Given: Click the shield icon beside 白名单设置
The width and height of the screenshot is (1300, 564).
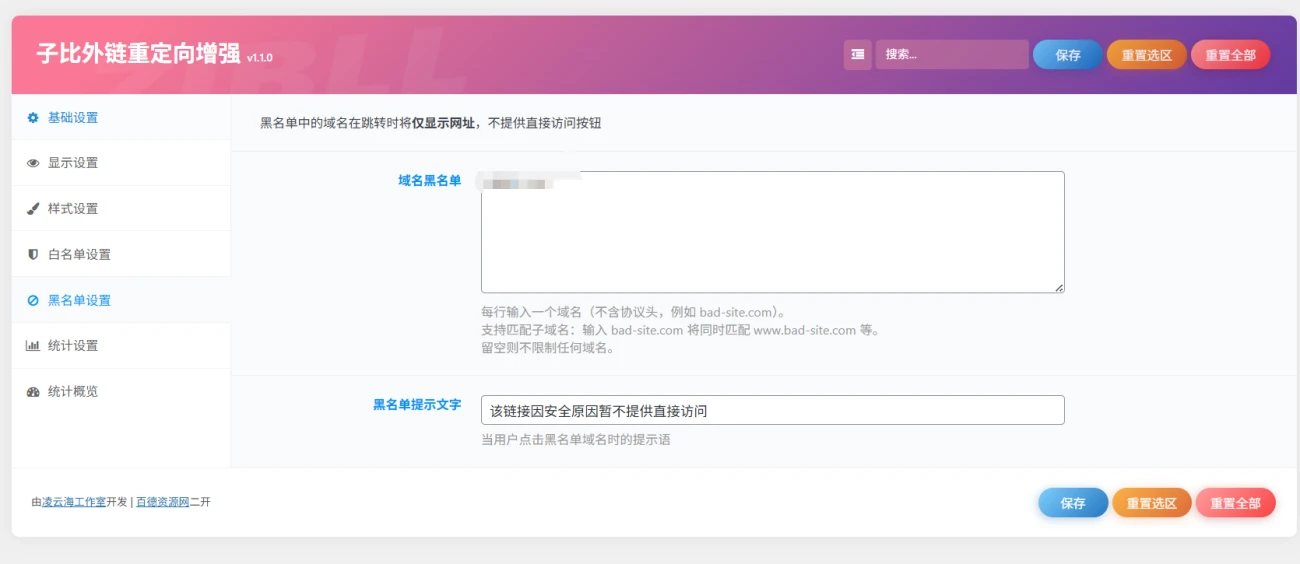Looking at the screenshot, I should click(x=33, y=255).
